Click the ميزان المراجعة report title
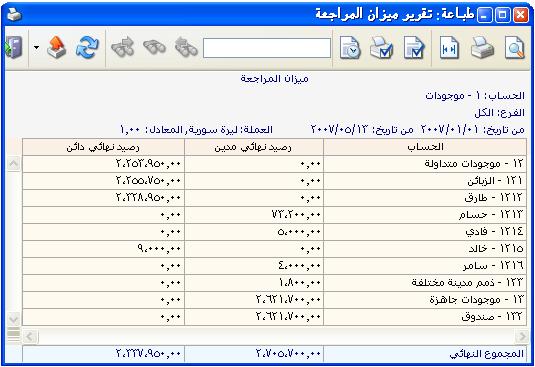 pyautogui.click(x=274, y=79)
